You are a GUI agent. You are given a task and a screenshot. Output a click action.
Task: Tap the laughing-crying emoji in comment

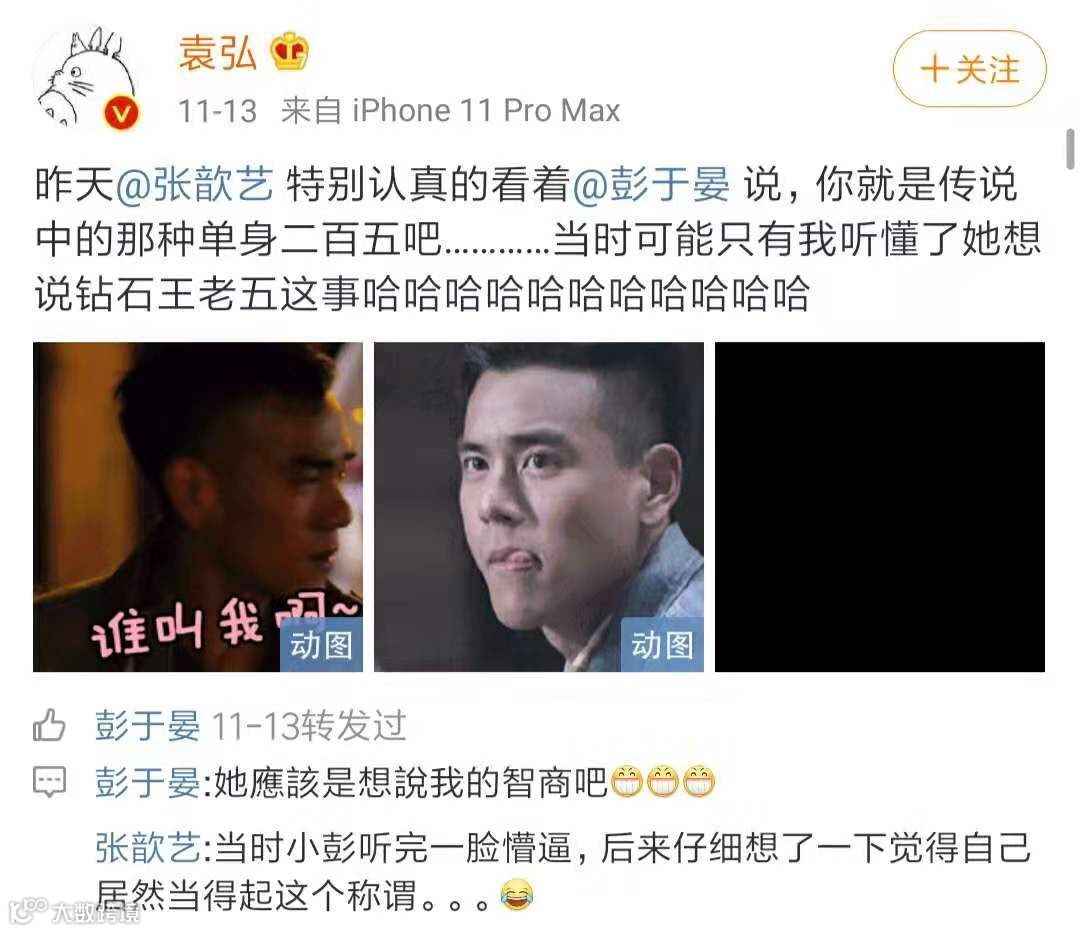pos(517,895)
